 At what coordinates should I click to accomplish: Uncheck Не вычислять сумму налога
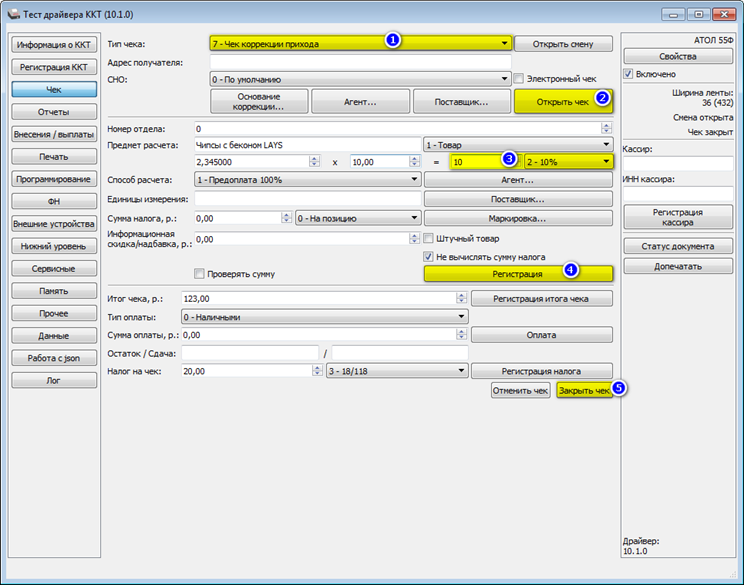pos(428,257)
